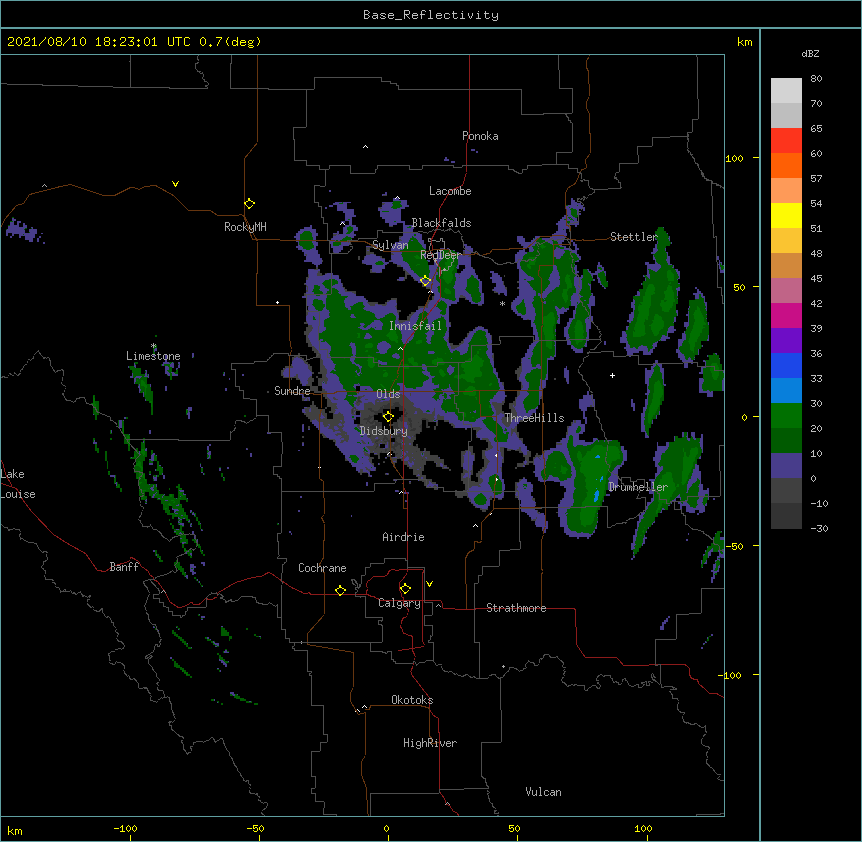
Task: Click the Airdrie city label
Action: point(403,537)
